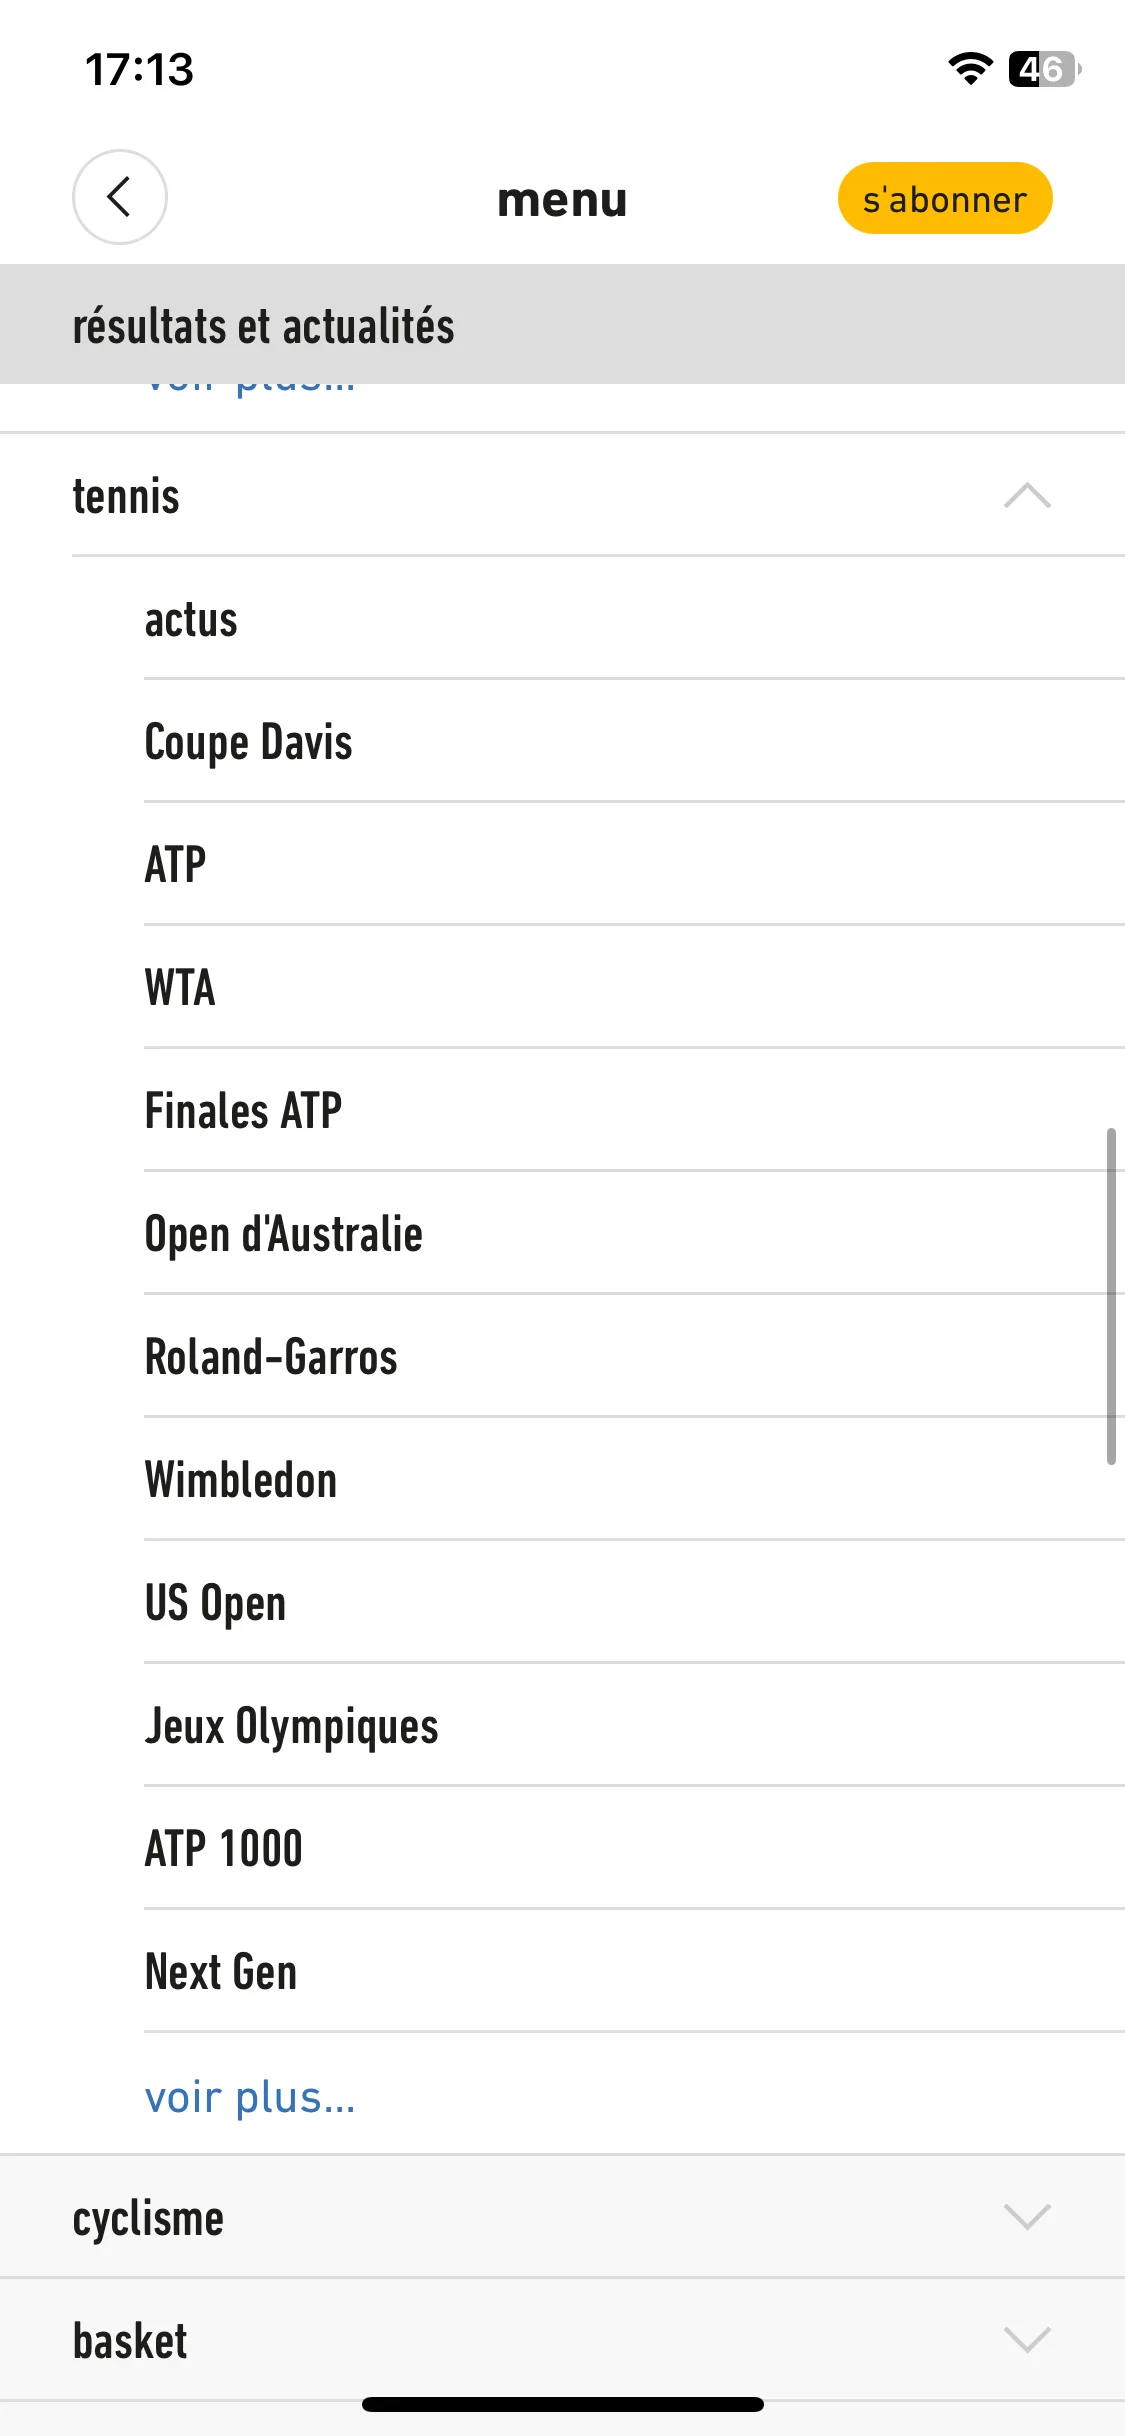Image resolution: width=1125 pixels, height=2436 pixels.
Task: Click the vertical scrollbar indicator
Action: click(x=1110, y=1296)
